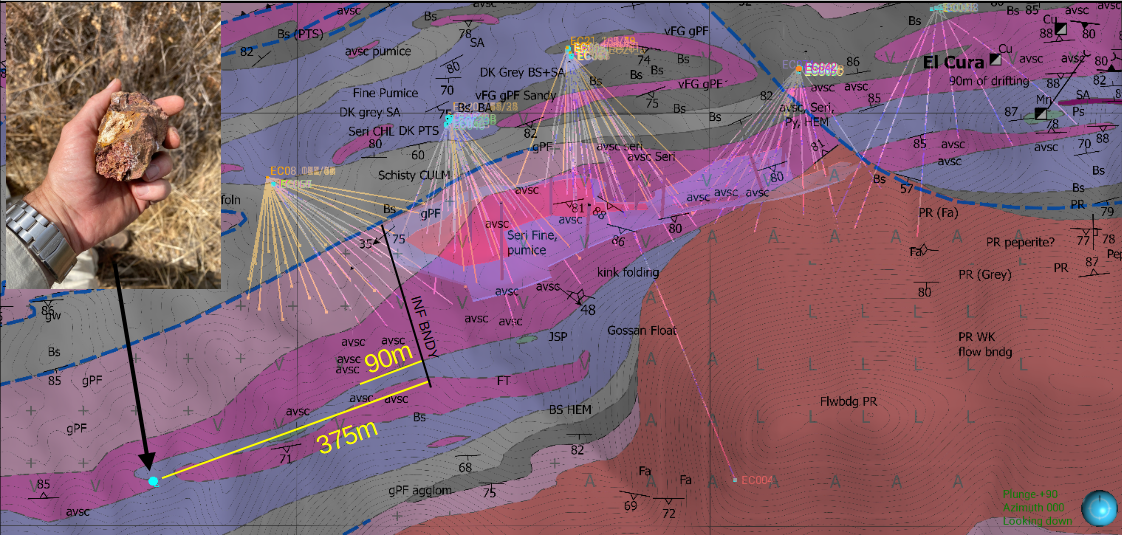Click the 90m of drifting note
The width and height of the screenshot is (1122, 535).
point(987,81)
